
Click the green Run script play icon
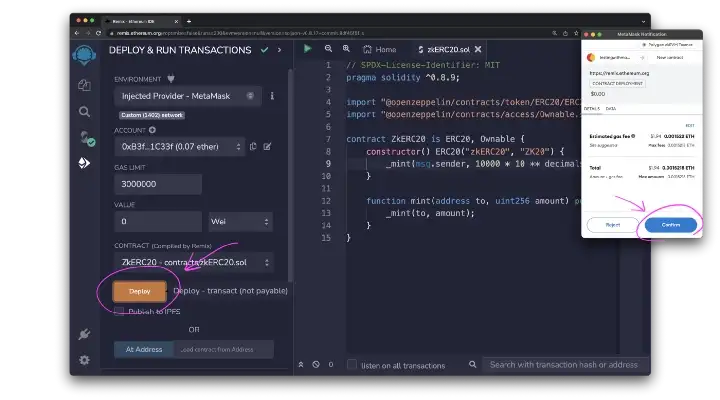coord(308,48)
